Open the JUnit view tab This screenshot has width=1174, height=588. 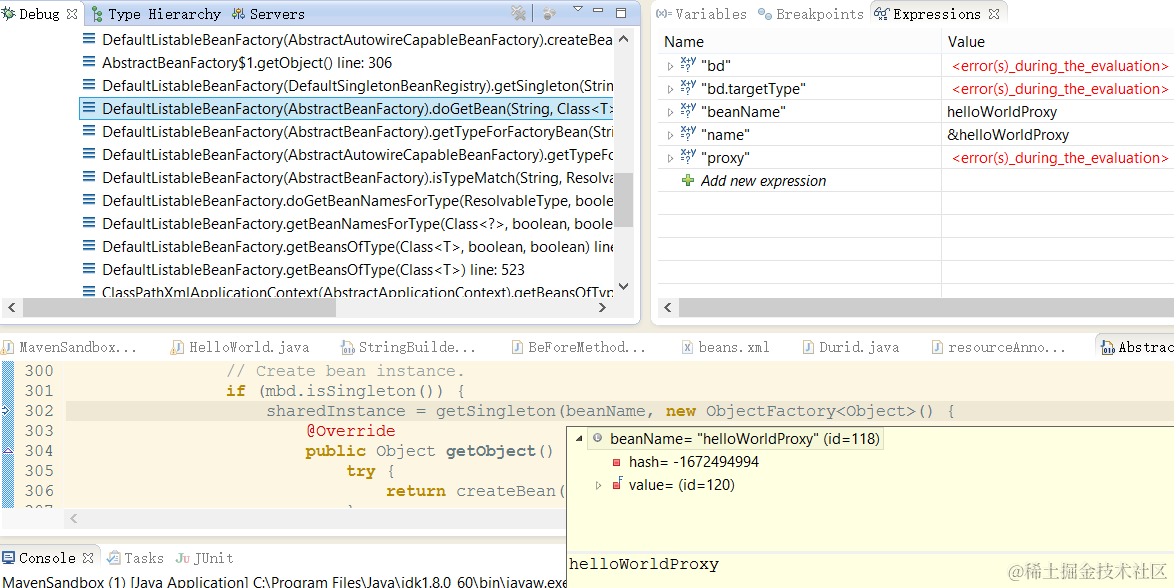pos(204,558)
